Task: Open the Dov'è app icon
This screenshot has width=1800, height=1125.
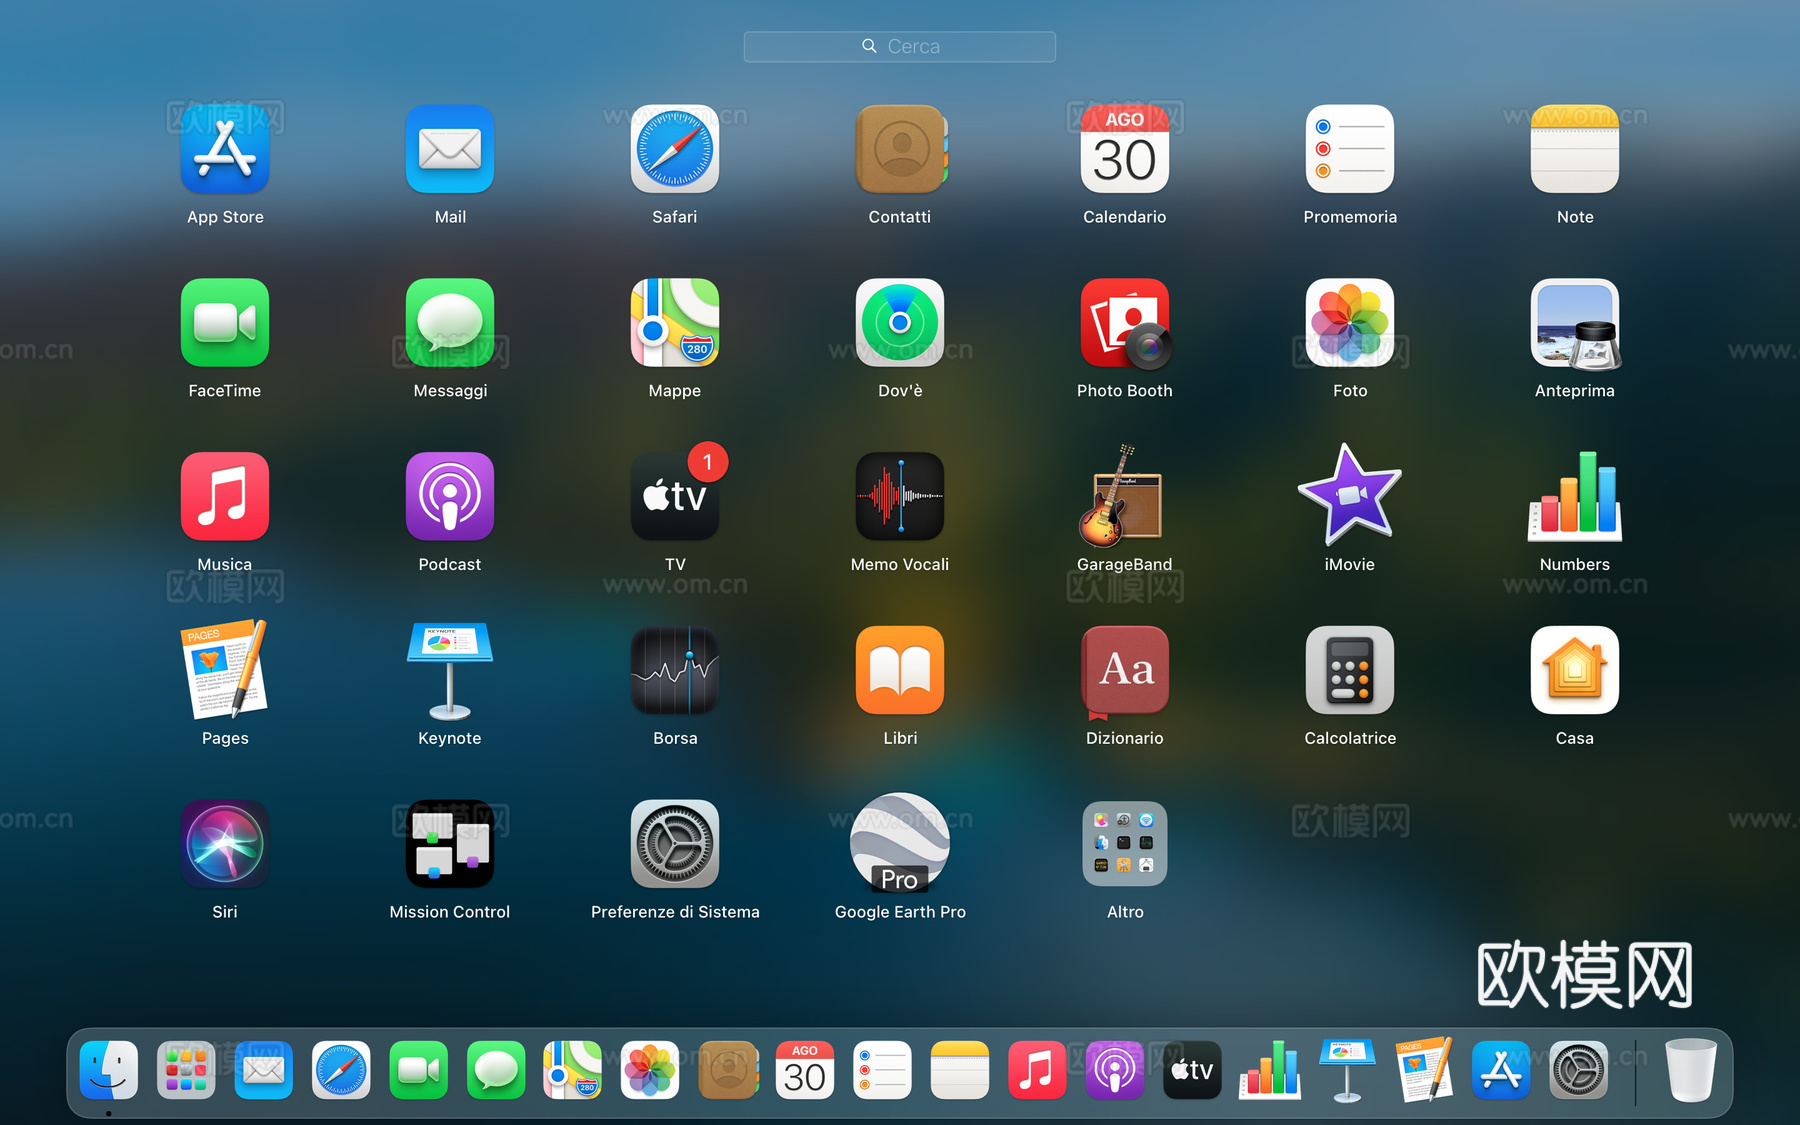Action: click(x=899, y=323)
